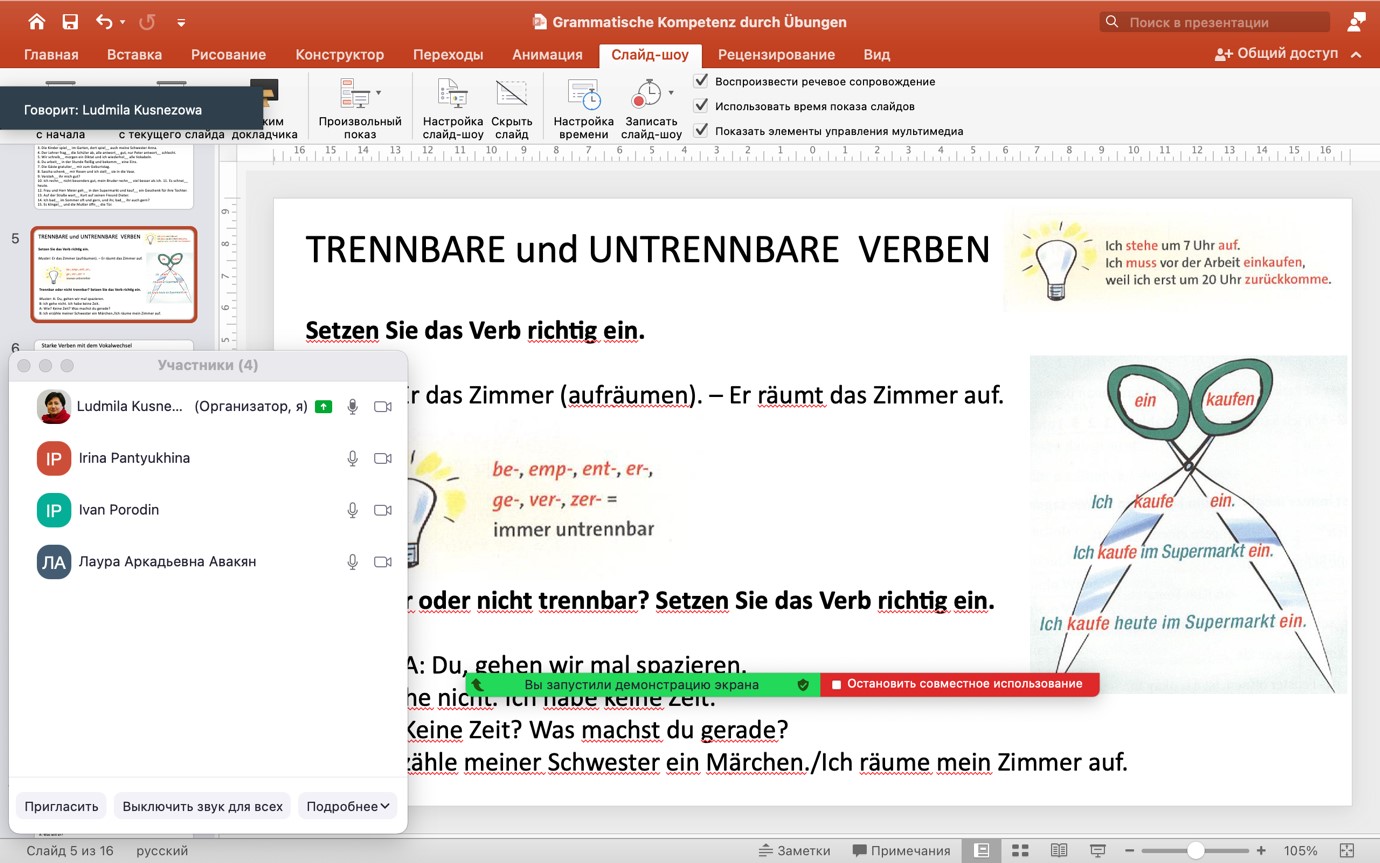Toggle Irina Pantyukhina's video camera icon

382,458
